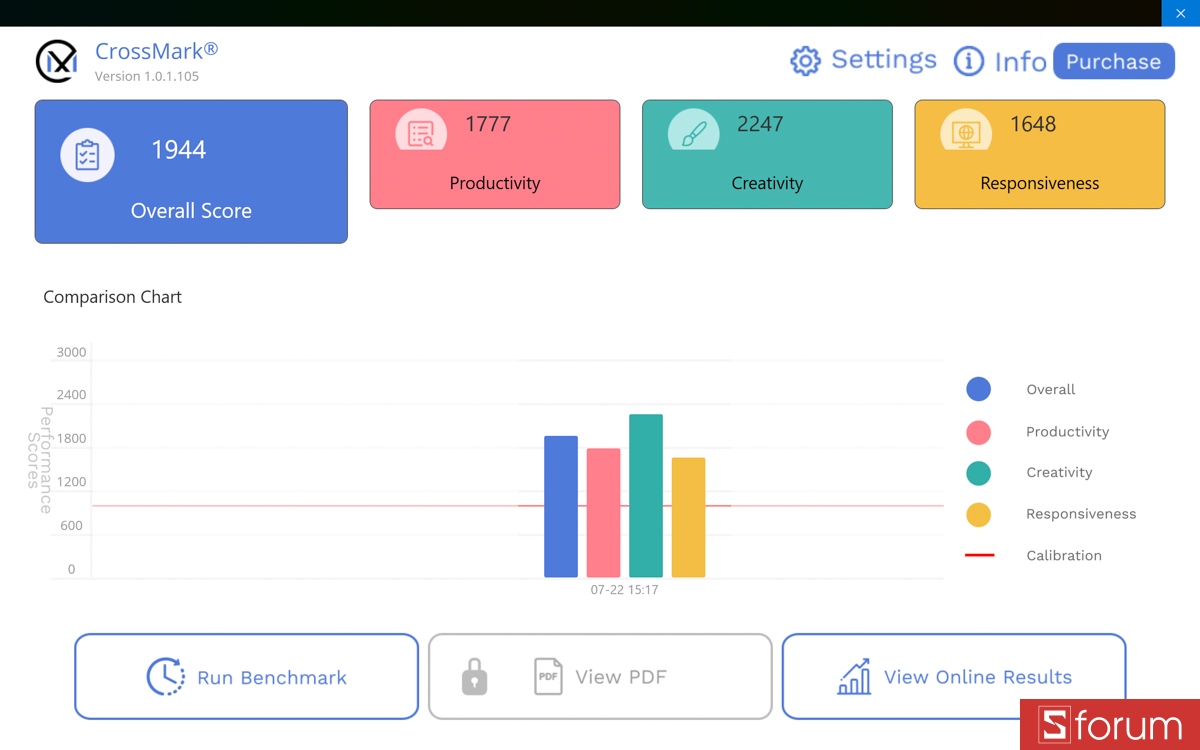1200x750 pixels.
Task: Click the Version 1.0.1.105 text
Action: (147, 76)
